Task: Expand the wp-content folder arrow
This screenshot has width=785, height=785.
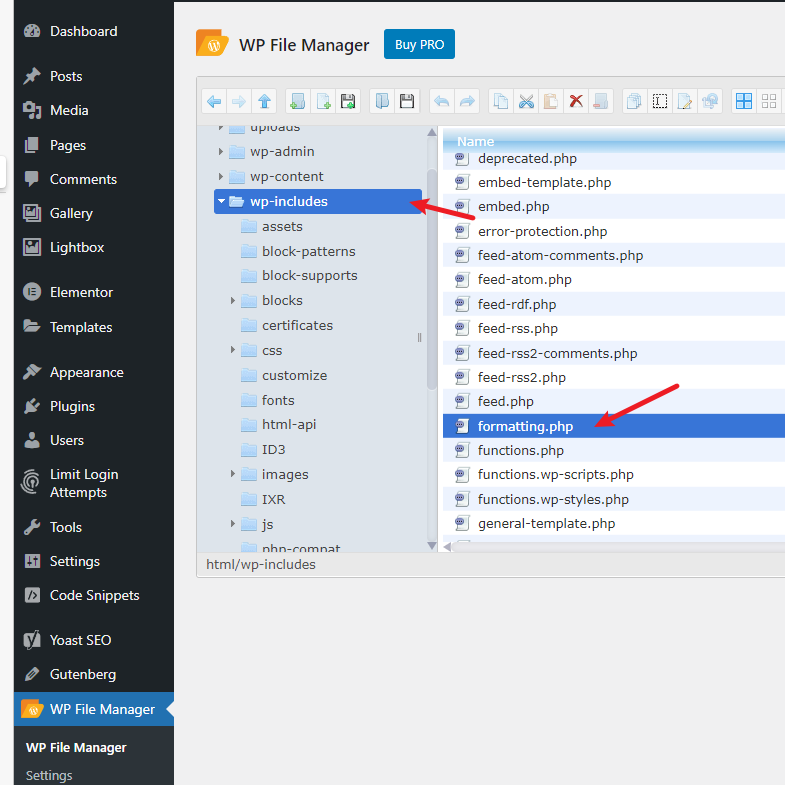Action: pos(221,176)
